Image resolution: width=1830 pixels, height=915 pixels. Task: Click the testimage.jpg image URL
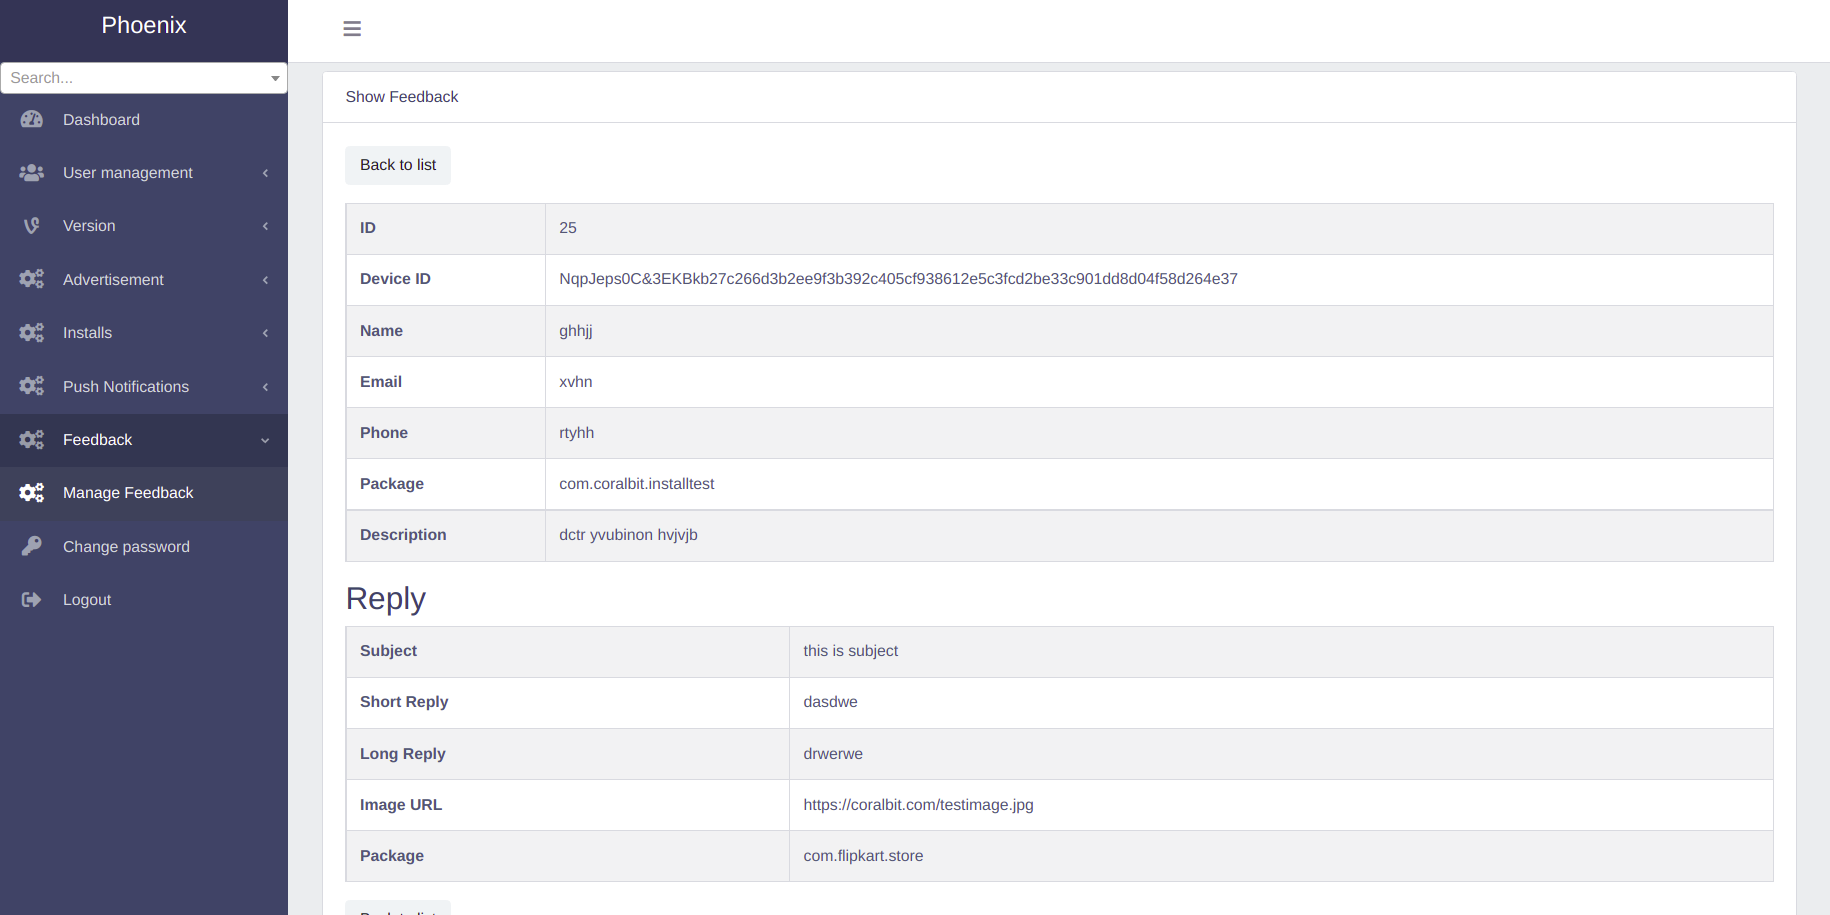click(919, 805)
